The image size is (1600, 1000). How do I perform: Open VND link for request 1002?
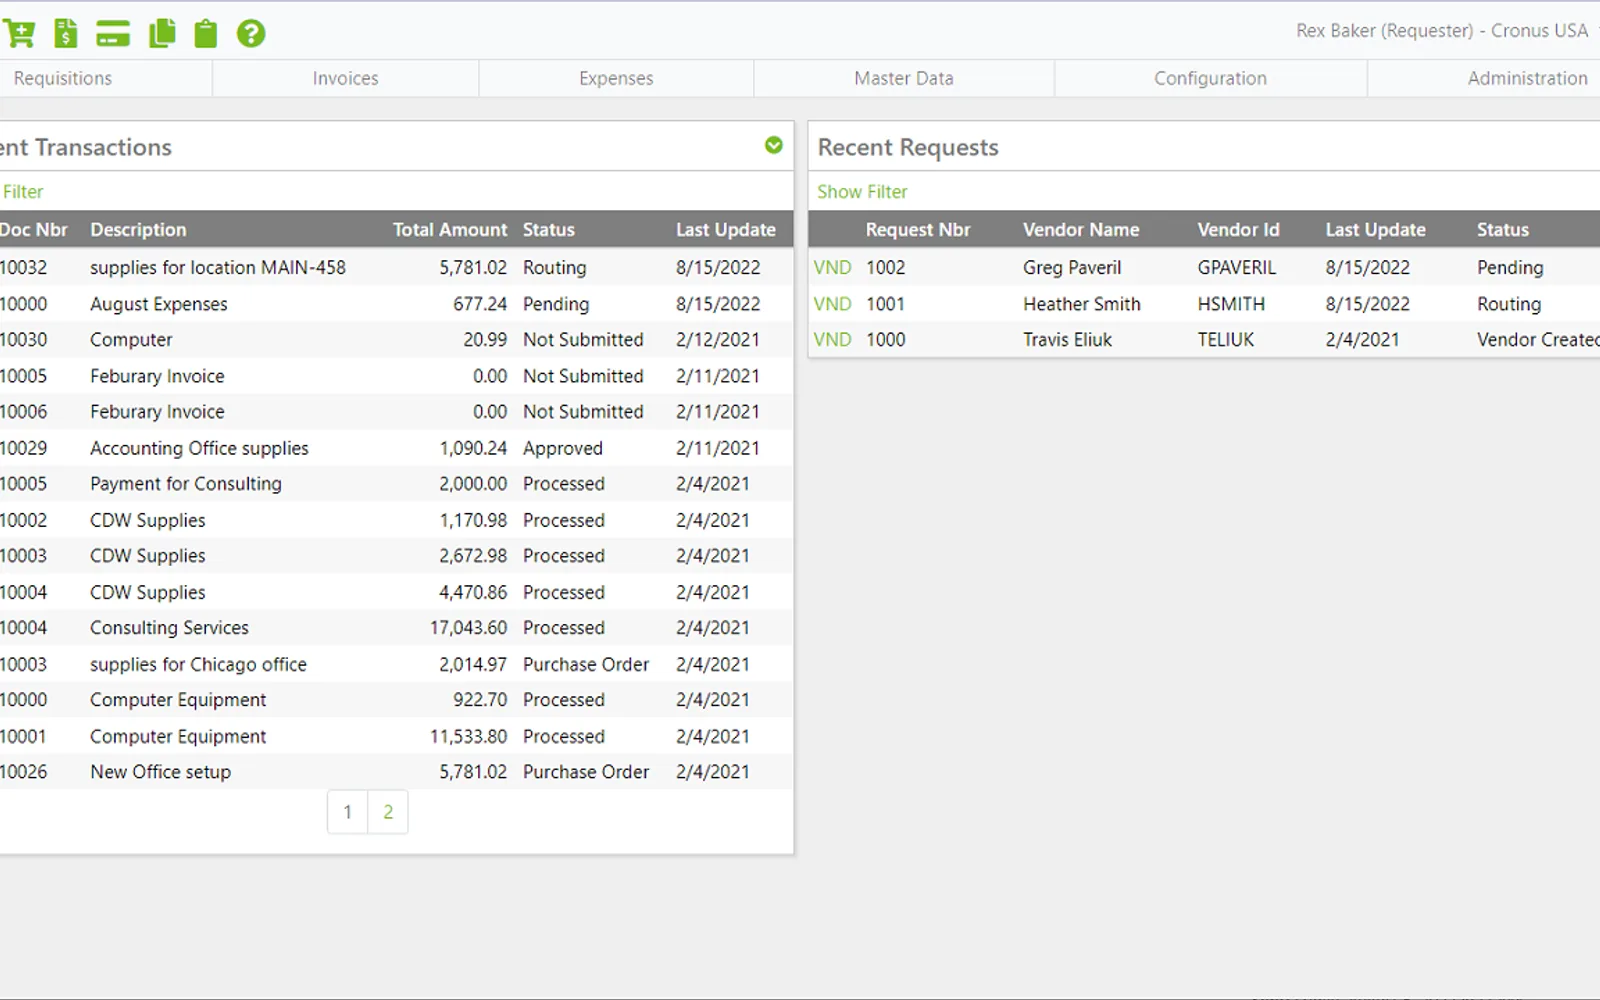click(x=832, y=268)
